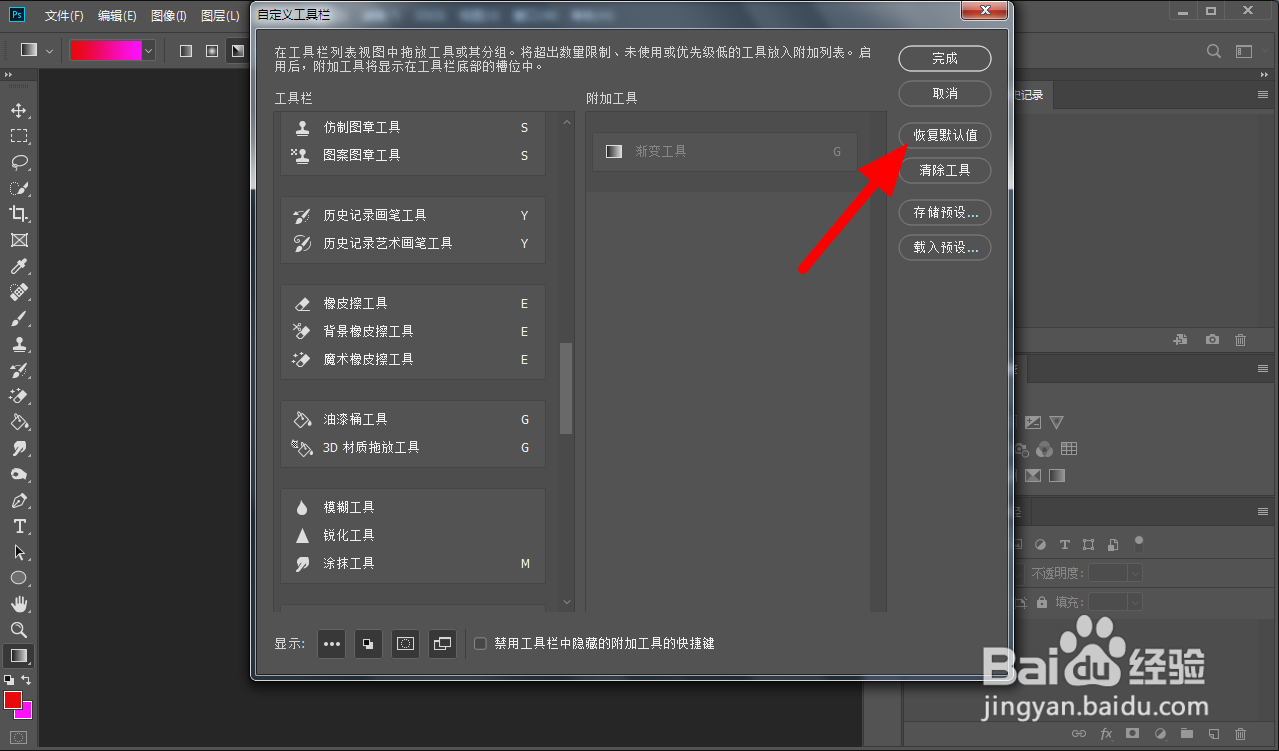Enable disable shortcuts for hidden extra tools
1279x751 pixels.
point(480,644)
